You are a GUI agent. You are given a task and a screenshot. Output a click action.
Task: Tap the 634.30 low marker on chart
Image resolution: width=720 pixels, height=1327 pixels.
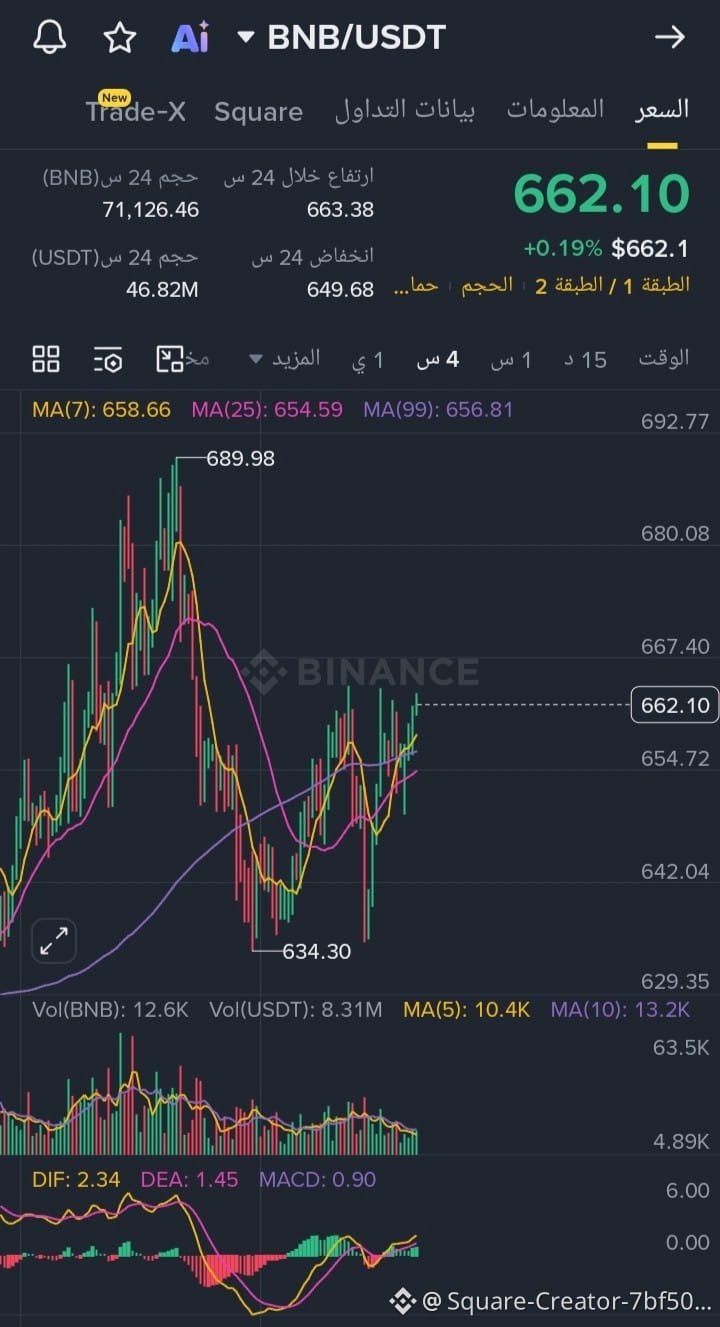pos(317,951)
